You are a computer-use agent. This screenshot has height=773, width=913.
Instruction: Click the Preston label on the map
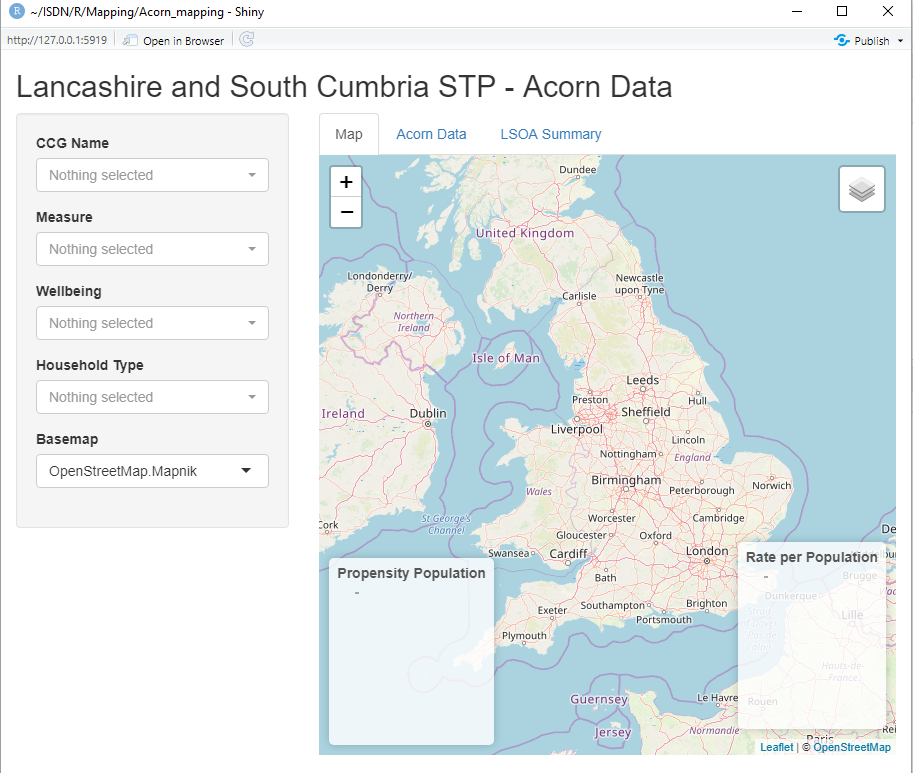(590, 400)
